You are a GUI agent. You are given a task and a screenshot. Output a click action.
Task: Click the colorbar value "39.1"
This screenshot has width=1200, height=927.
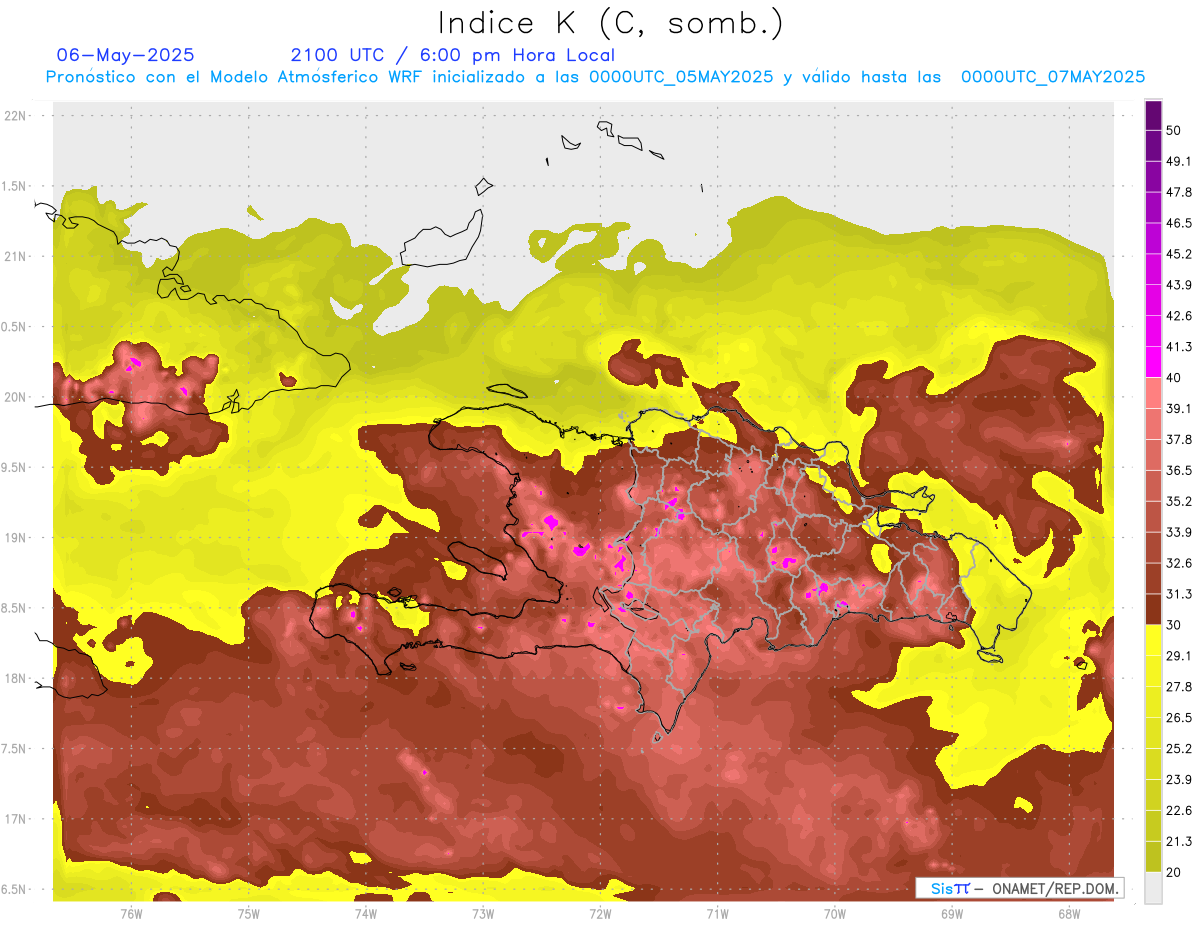(1179, 408)
